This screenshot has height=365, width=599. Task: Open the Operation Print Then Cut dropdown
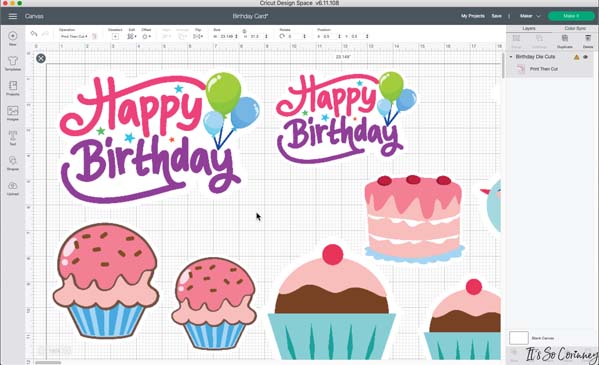point(74,36)
